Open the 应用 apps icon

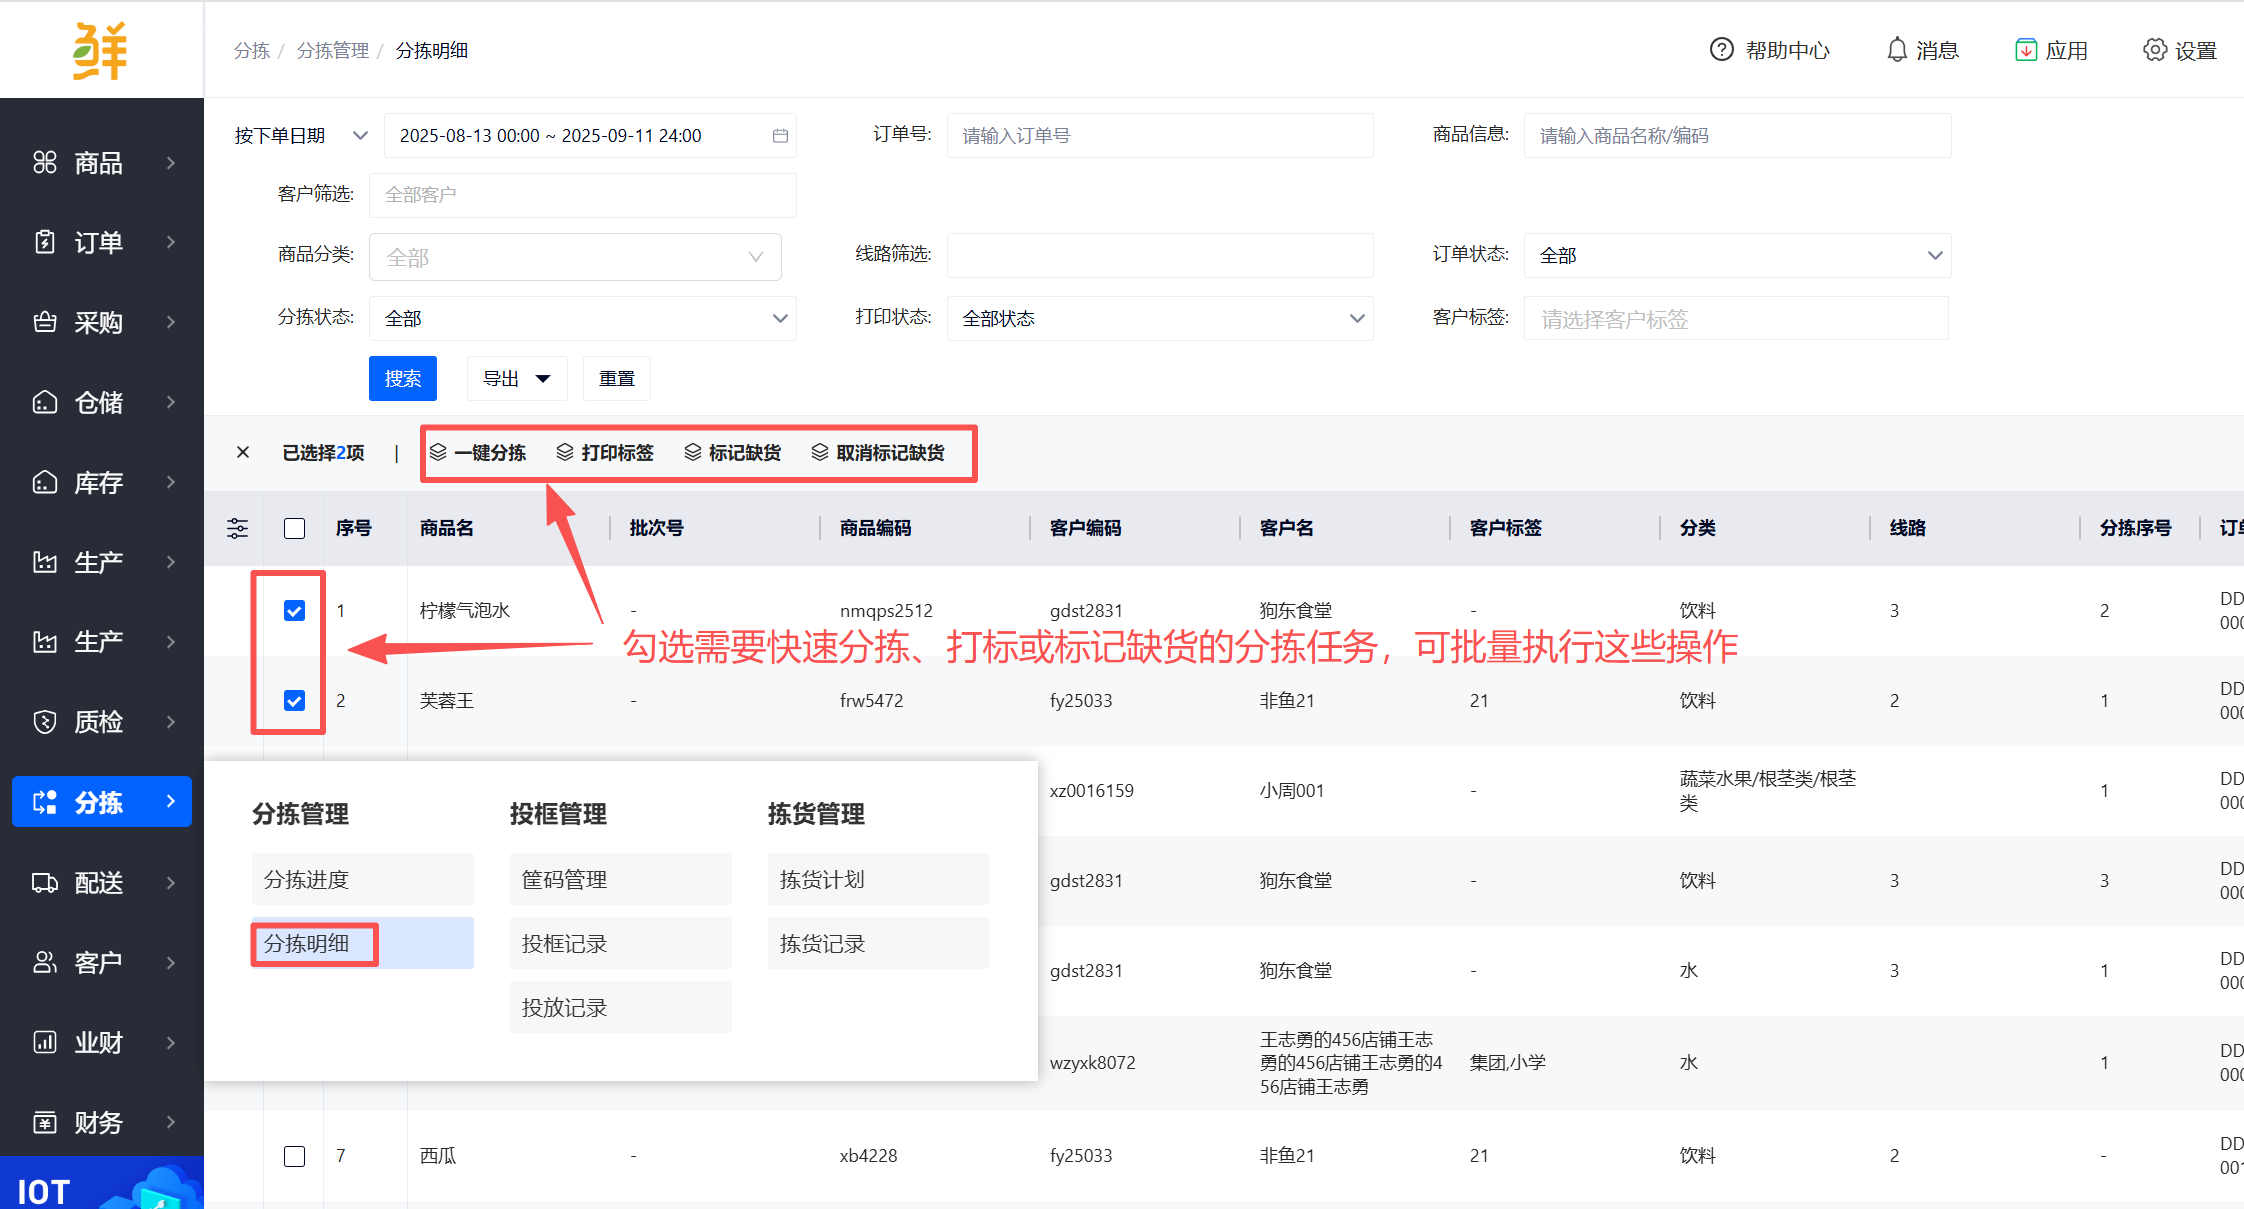tap(2025, 50)
